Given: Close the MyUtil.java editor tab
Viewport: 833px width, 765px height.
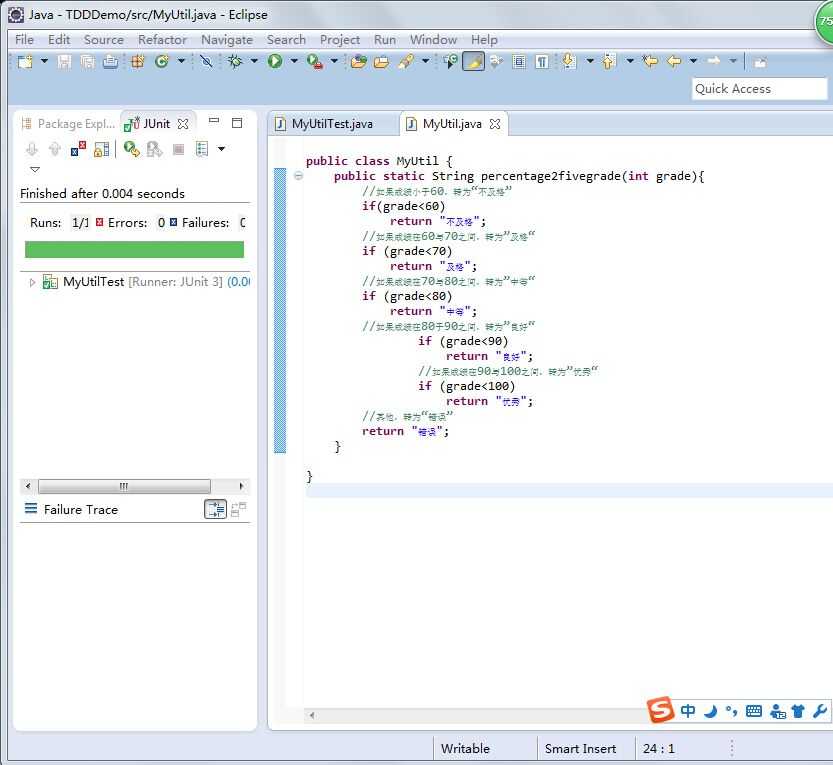Looking at the screenshot, I should coord(495,124).
